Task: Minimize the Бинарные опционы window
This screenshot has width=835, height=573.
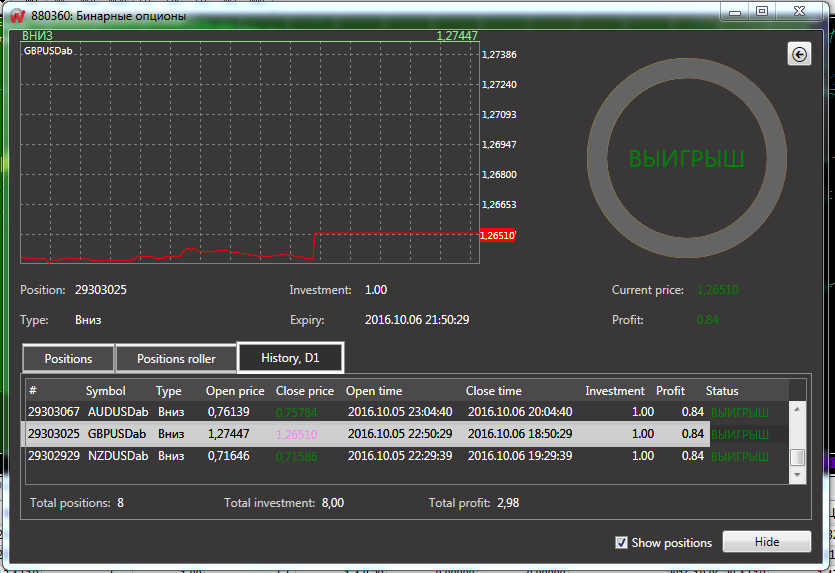Action: (x=735, y=10)
